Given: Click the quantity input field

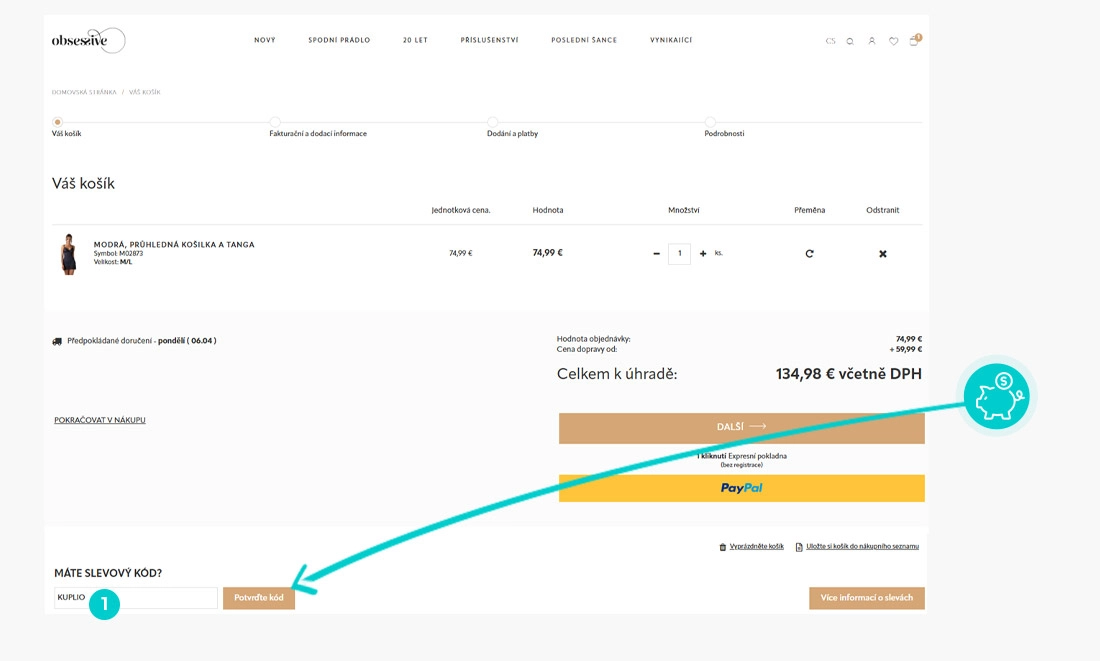Looking at the screenshot, I should coord(679,253).
